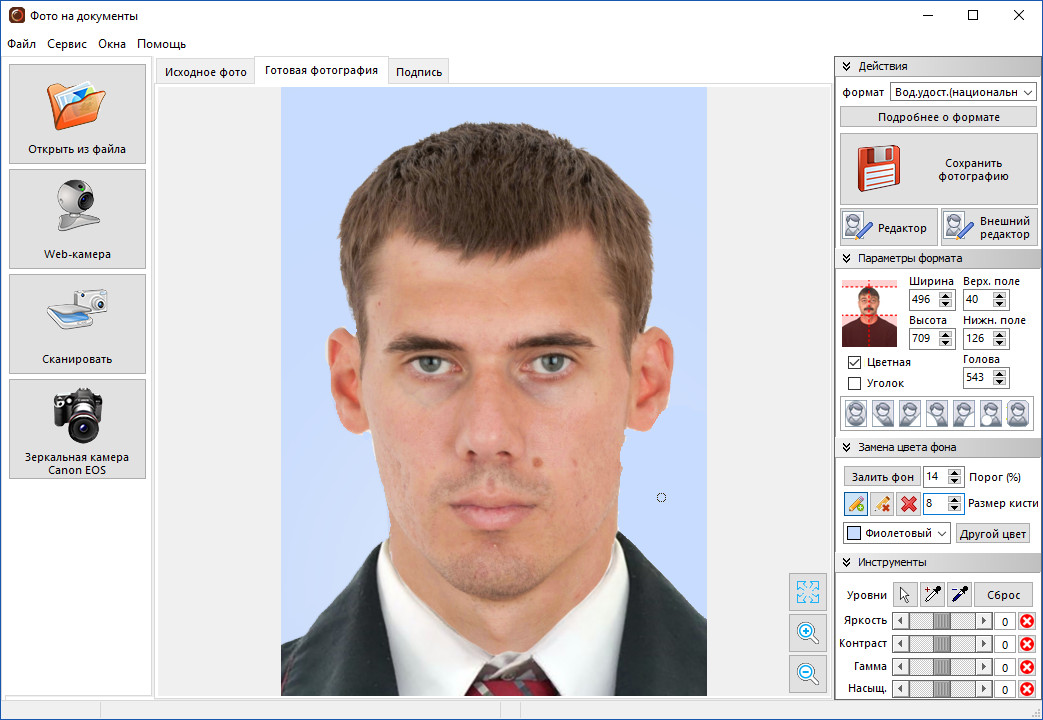
Task: Zoom in on the photo
Action: click(808, 633)
